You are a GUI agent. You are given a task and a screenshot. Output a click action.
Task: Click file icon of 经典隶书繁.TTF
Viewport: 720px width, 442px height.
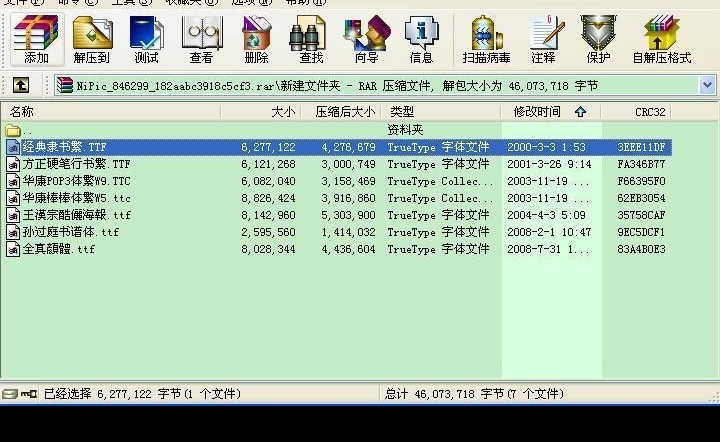[x=13, y=147]
